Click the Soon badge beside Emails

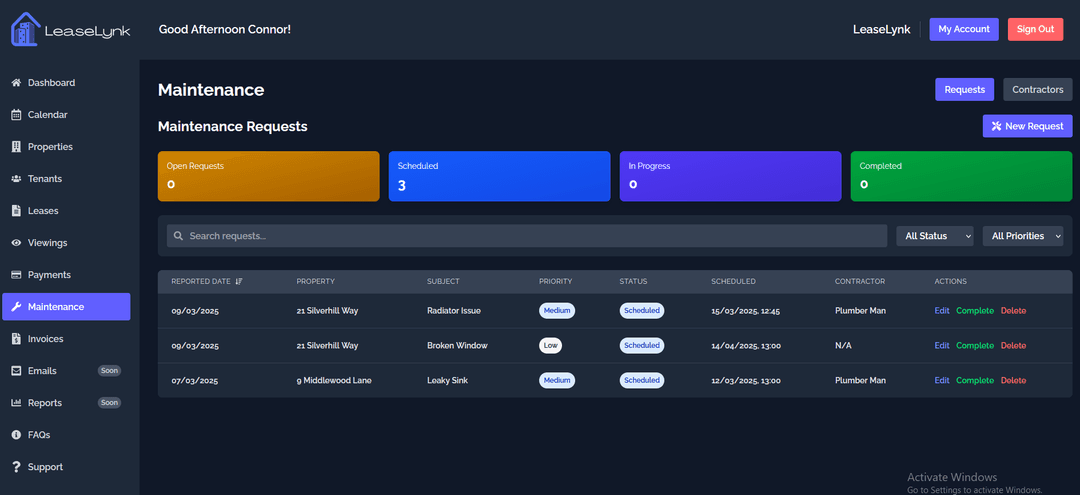click(110, 371)
